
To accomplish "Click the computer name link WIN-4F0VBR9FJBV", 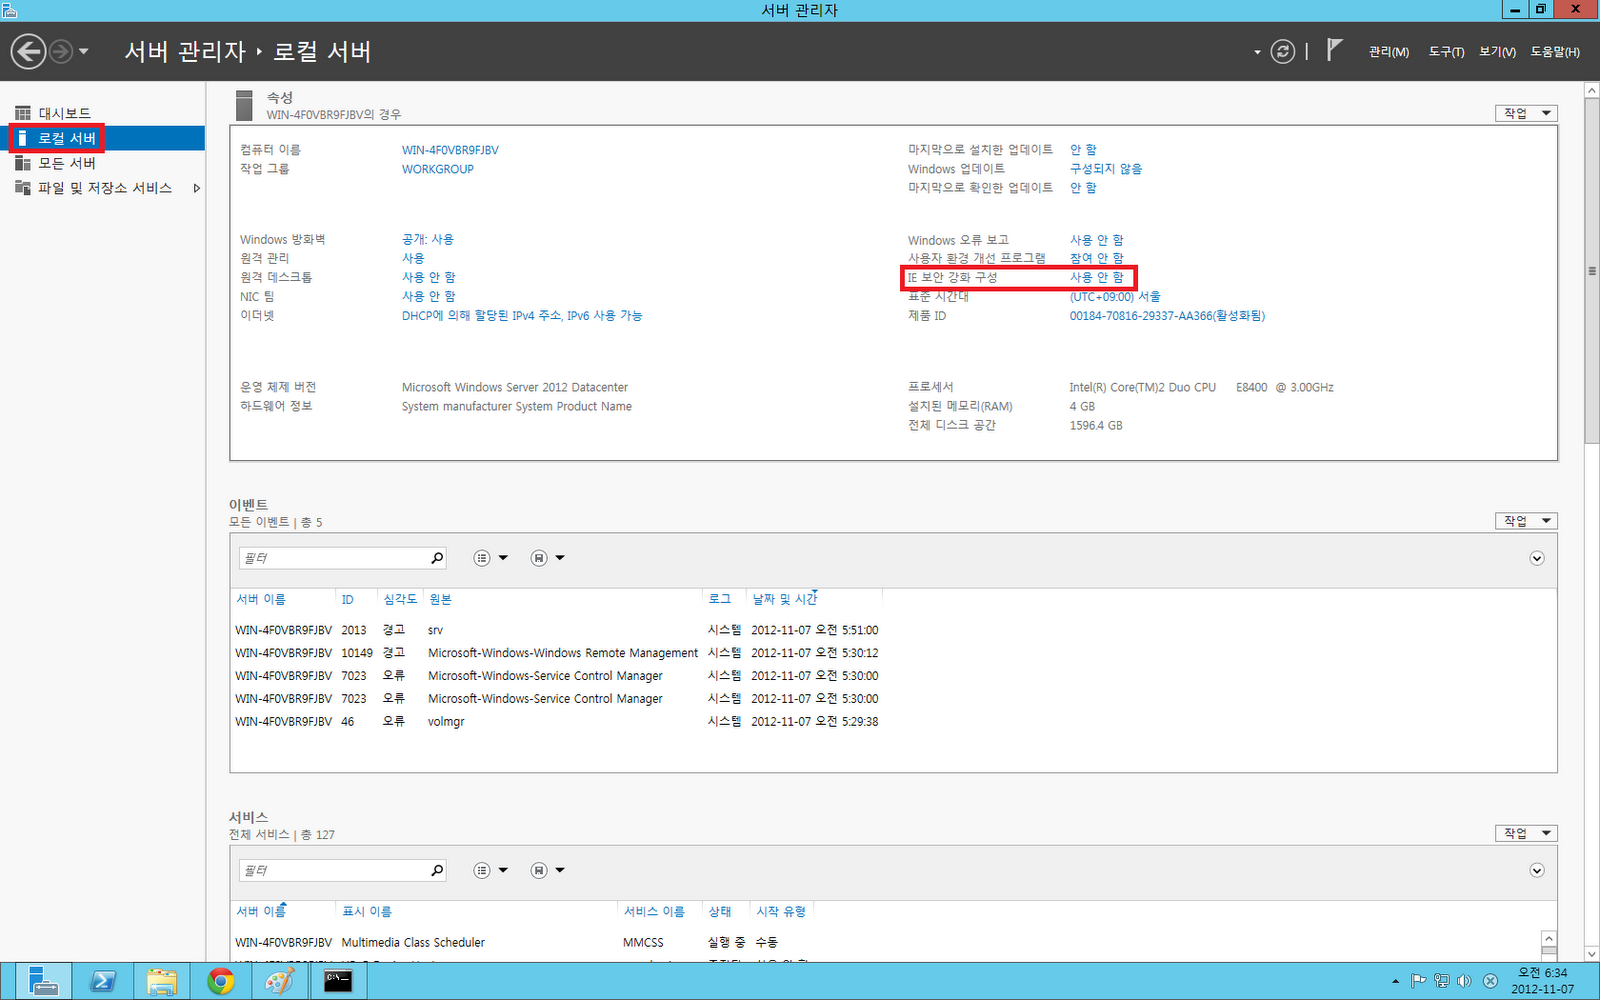I will [x=450, y=150].
